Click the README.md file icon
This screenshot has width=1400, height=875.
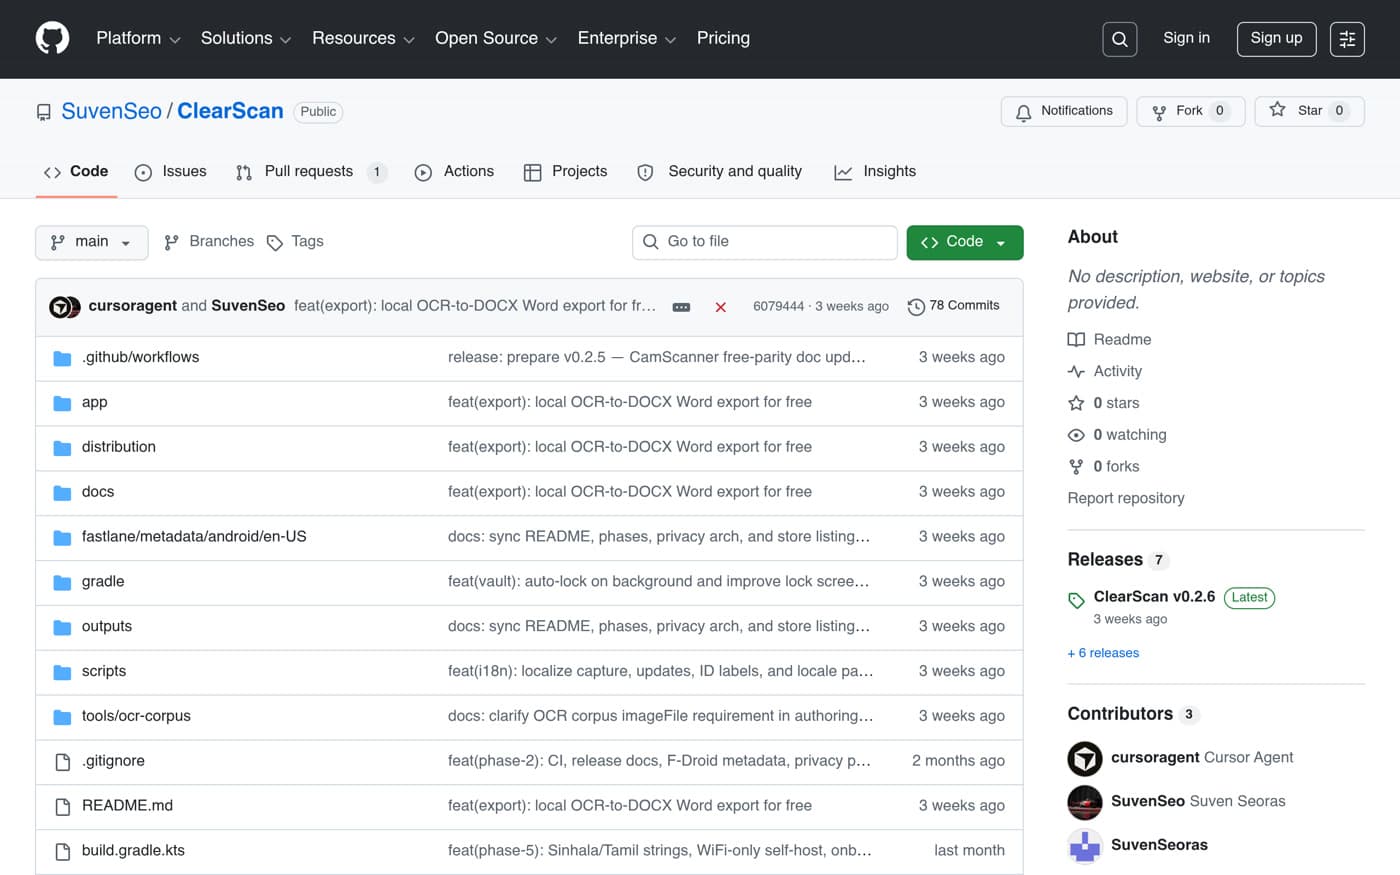(x=62, y=807)
